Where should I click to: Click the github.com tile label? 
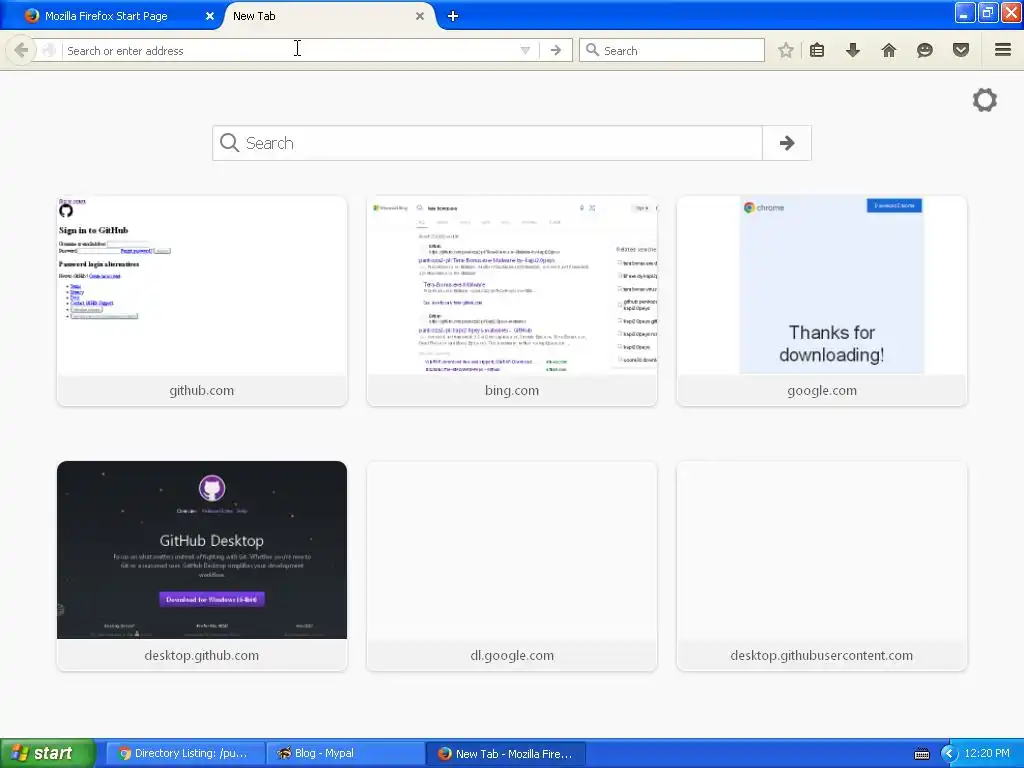click(x=202, y=391)
